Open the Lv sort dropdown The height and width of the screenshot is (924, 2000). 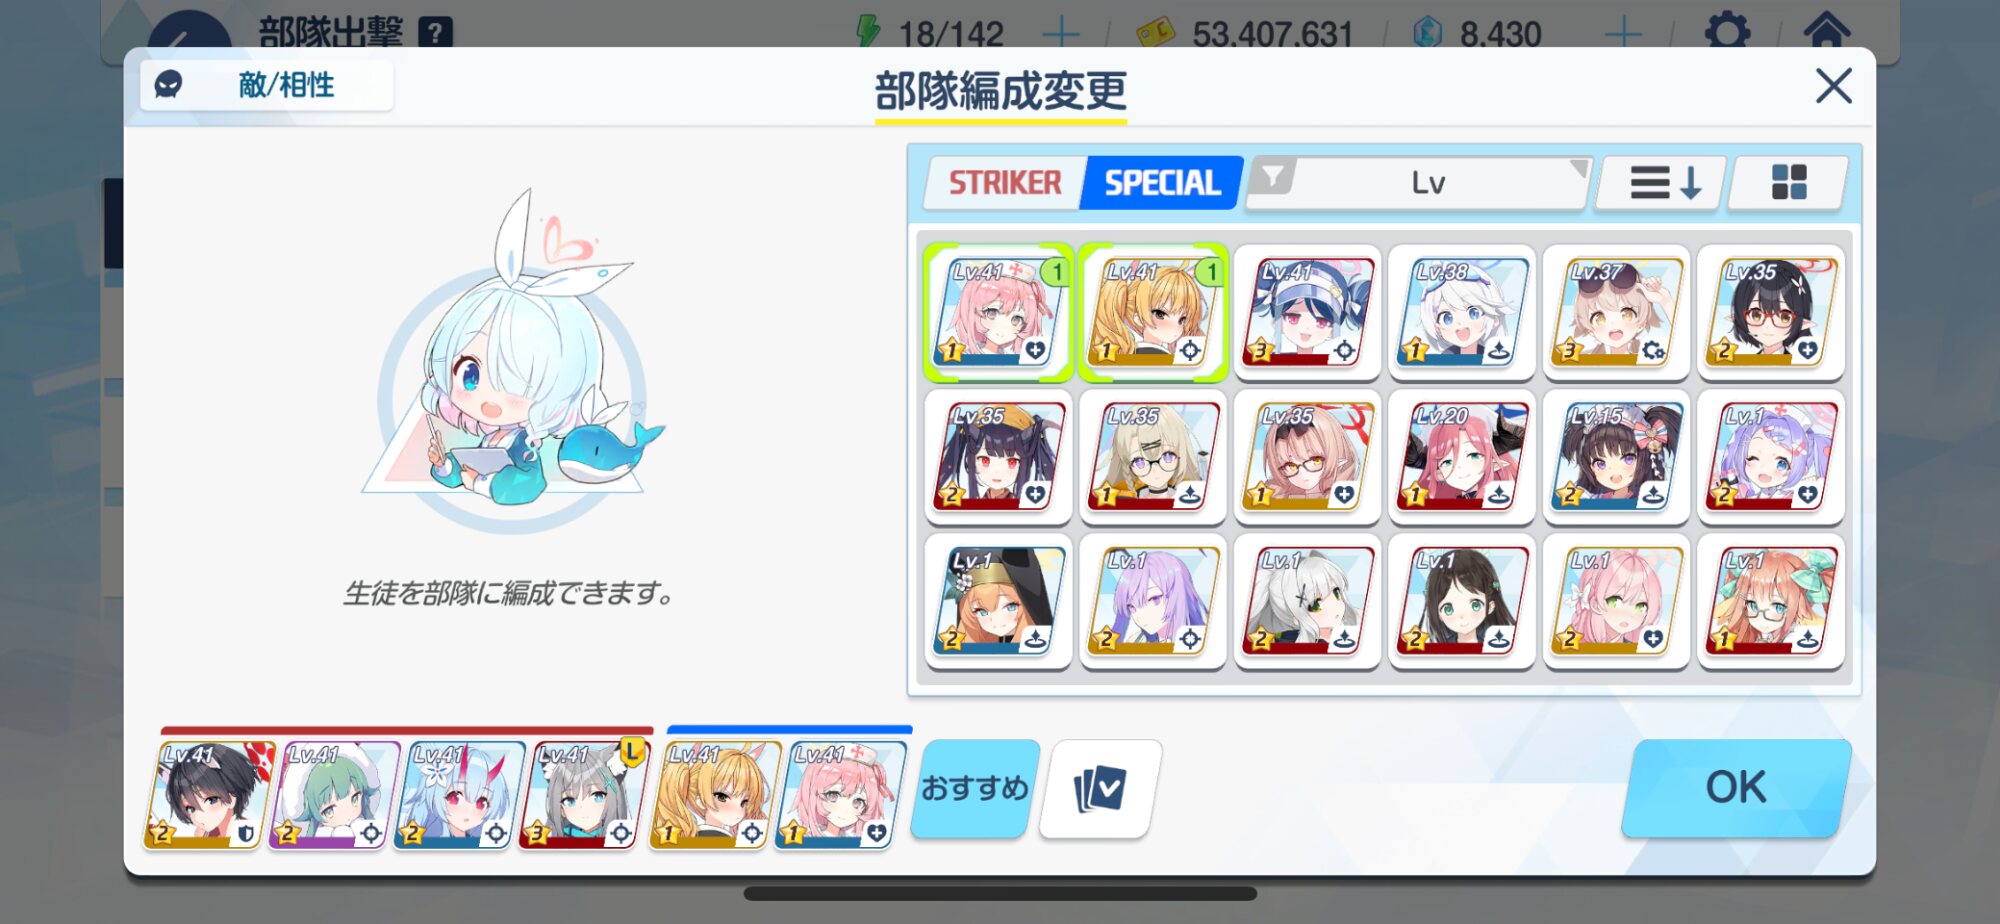[1418, 183]
